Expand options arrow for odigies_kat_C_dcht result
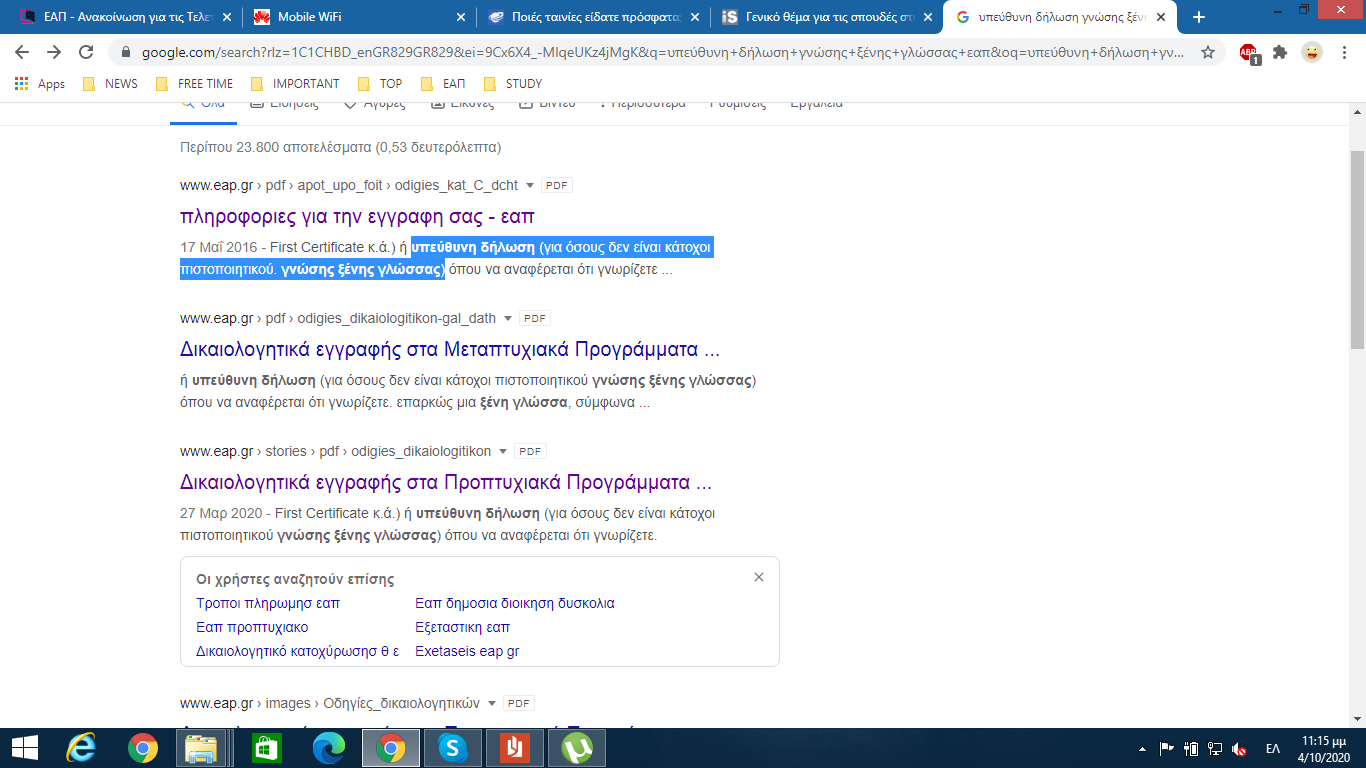This screenshot has width=1366, height=768. tap(530, 186)
